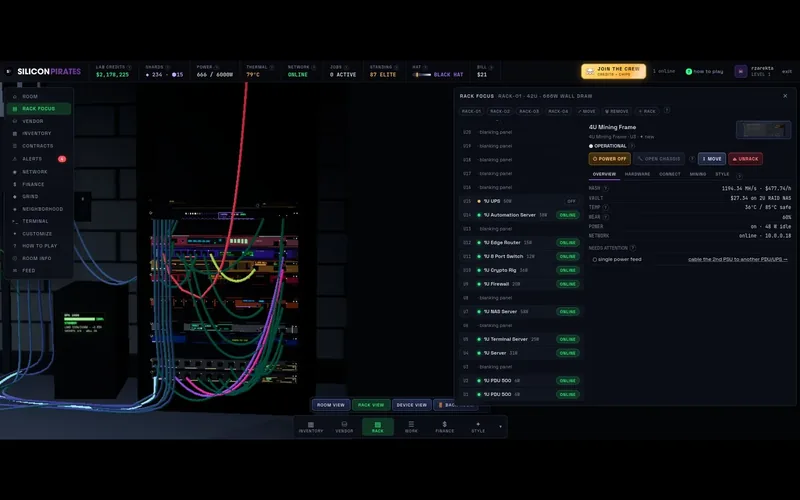Click the blue Move device button
Screen dimensions: 800x500
[712, 159]
